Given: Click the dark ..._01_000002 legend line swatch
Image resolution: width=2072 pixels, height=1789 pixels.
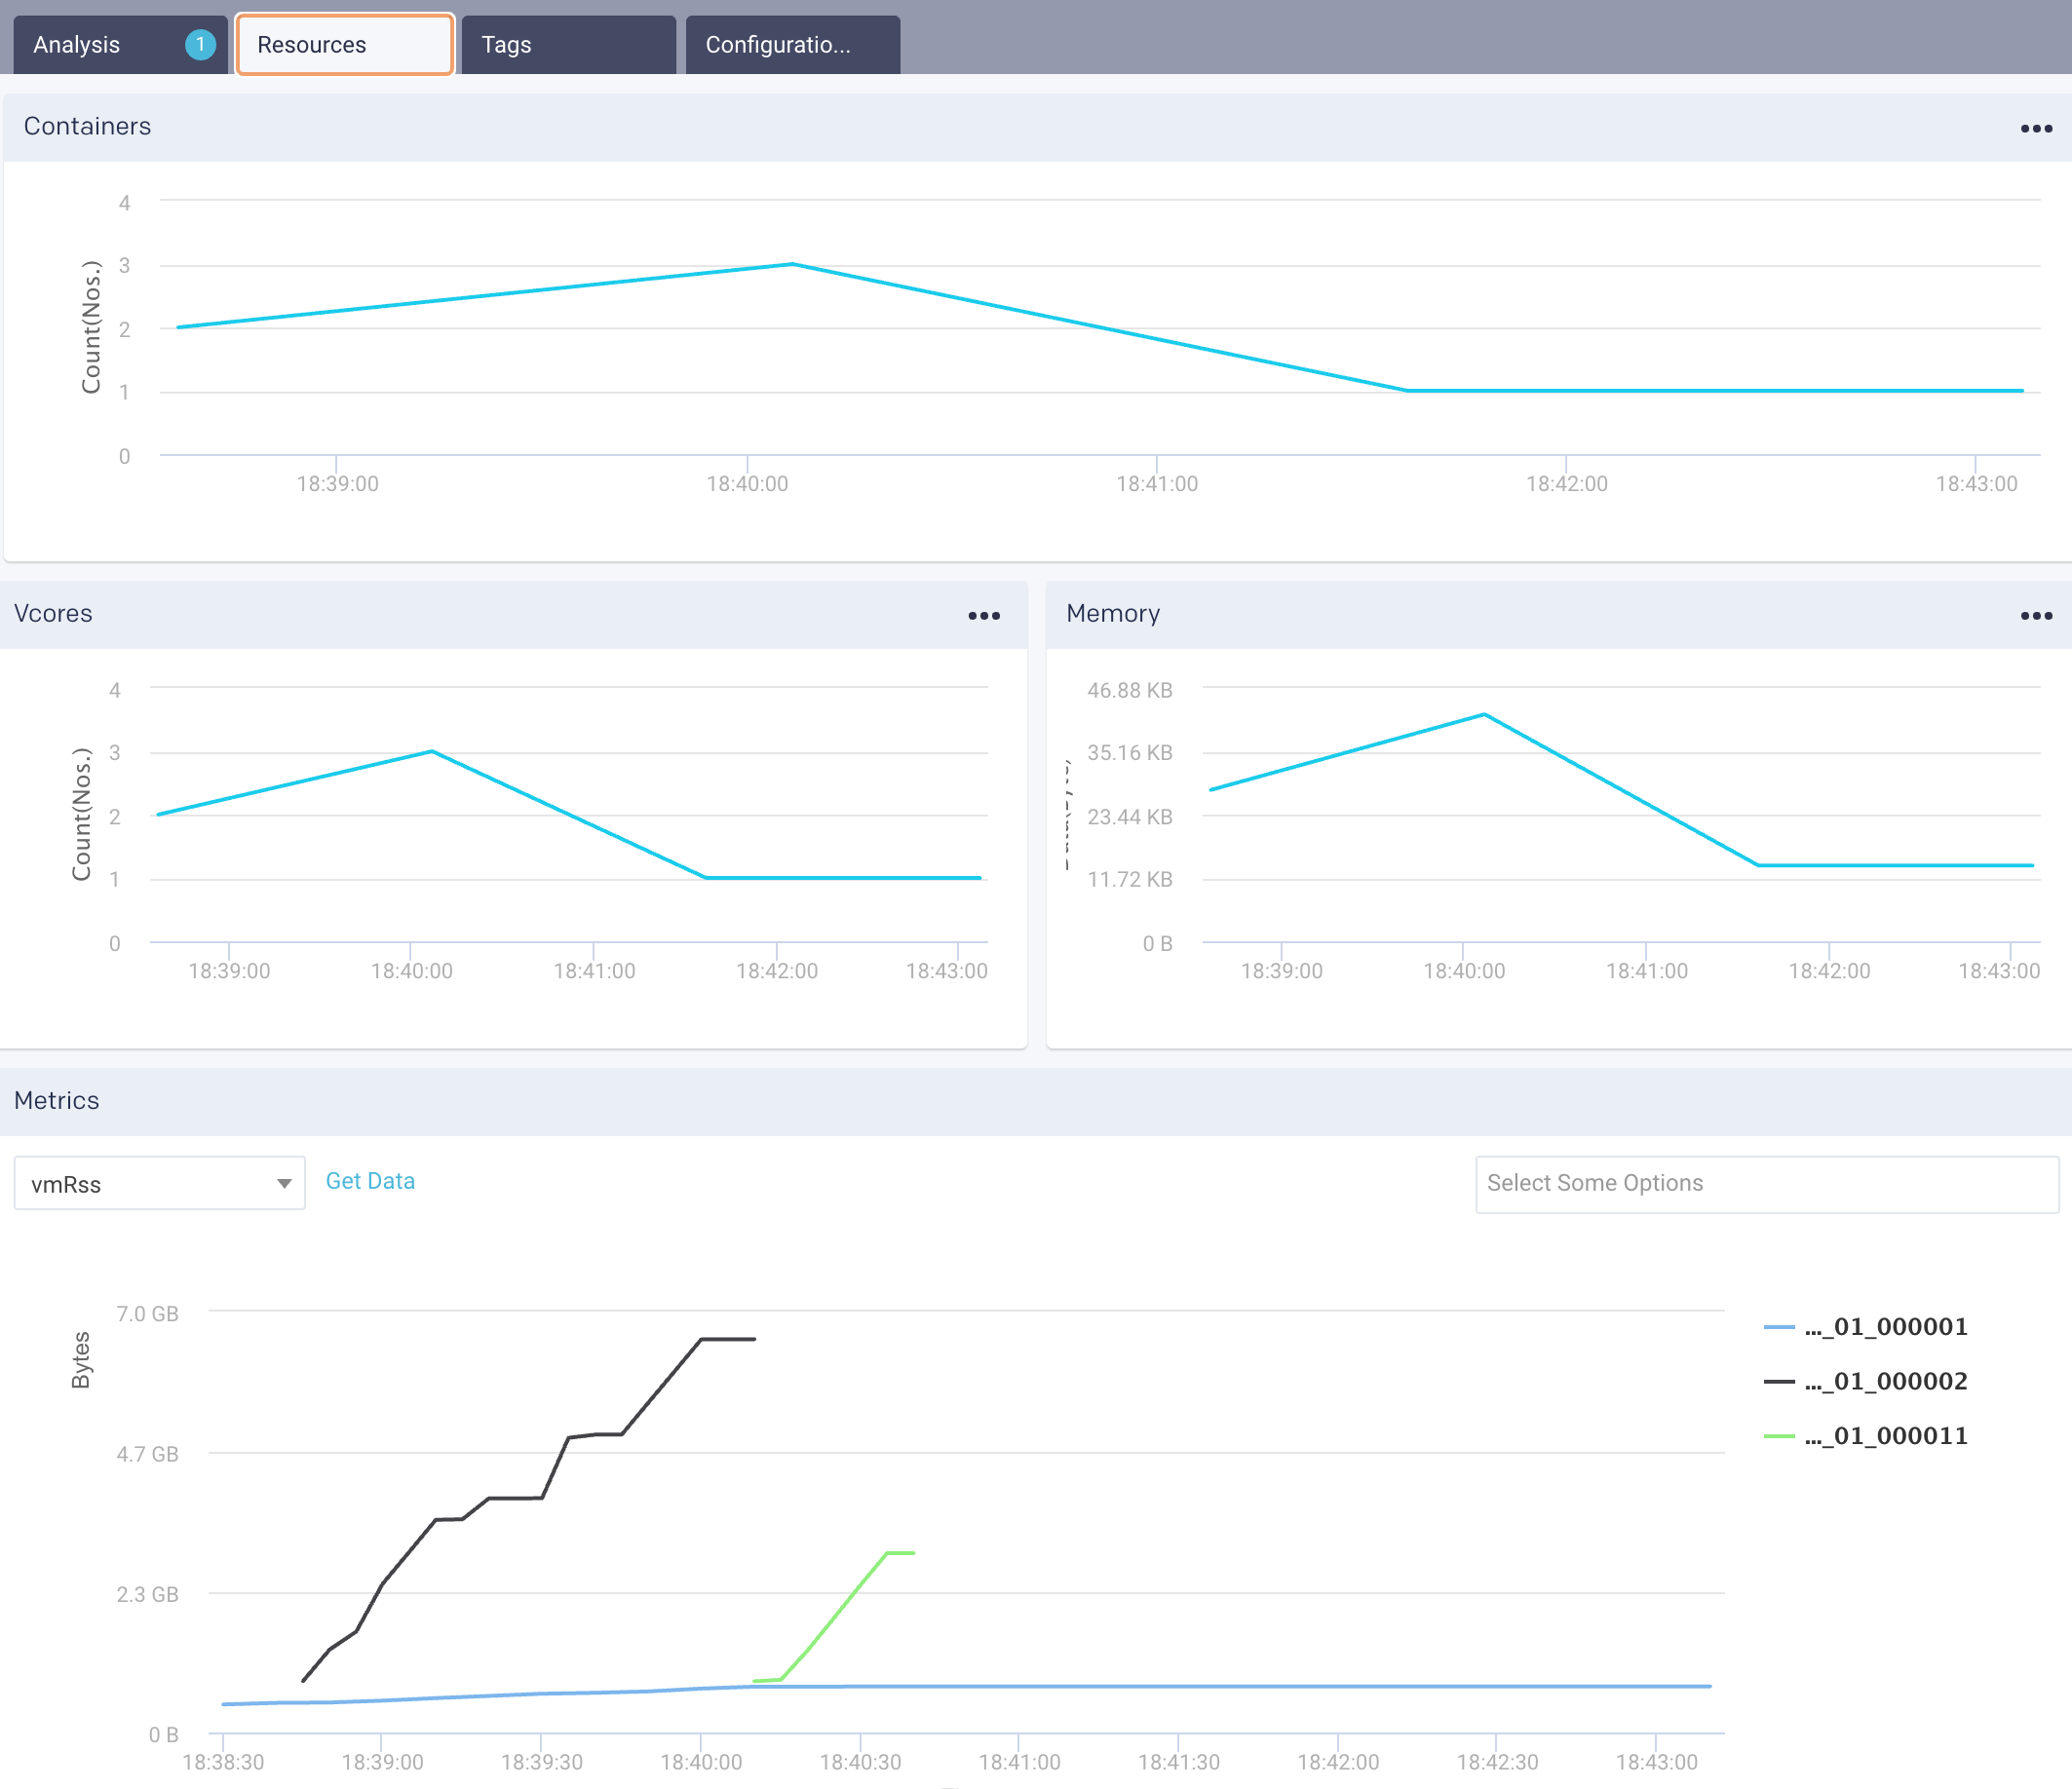Looking at the screenshot, I should pos(1779,1382).
